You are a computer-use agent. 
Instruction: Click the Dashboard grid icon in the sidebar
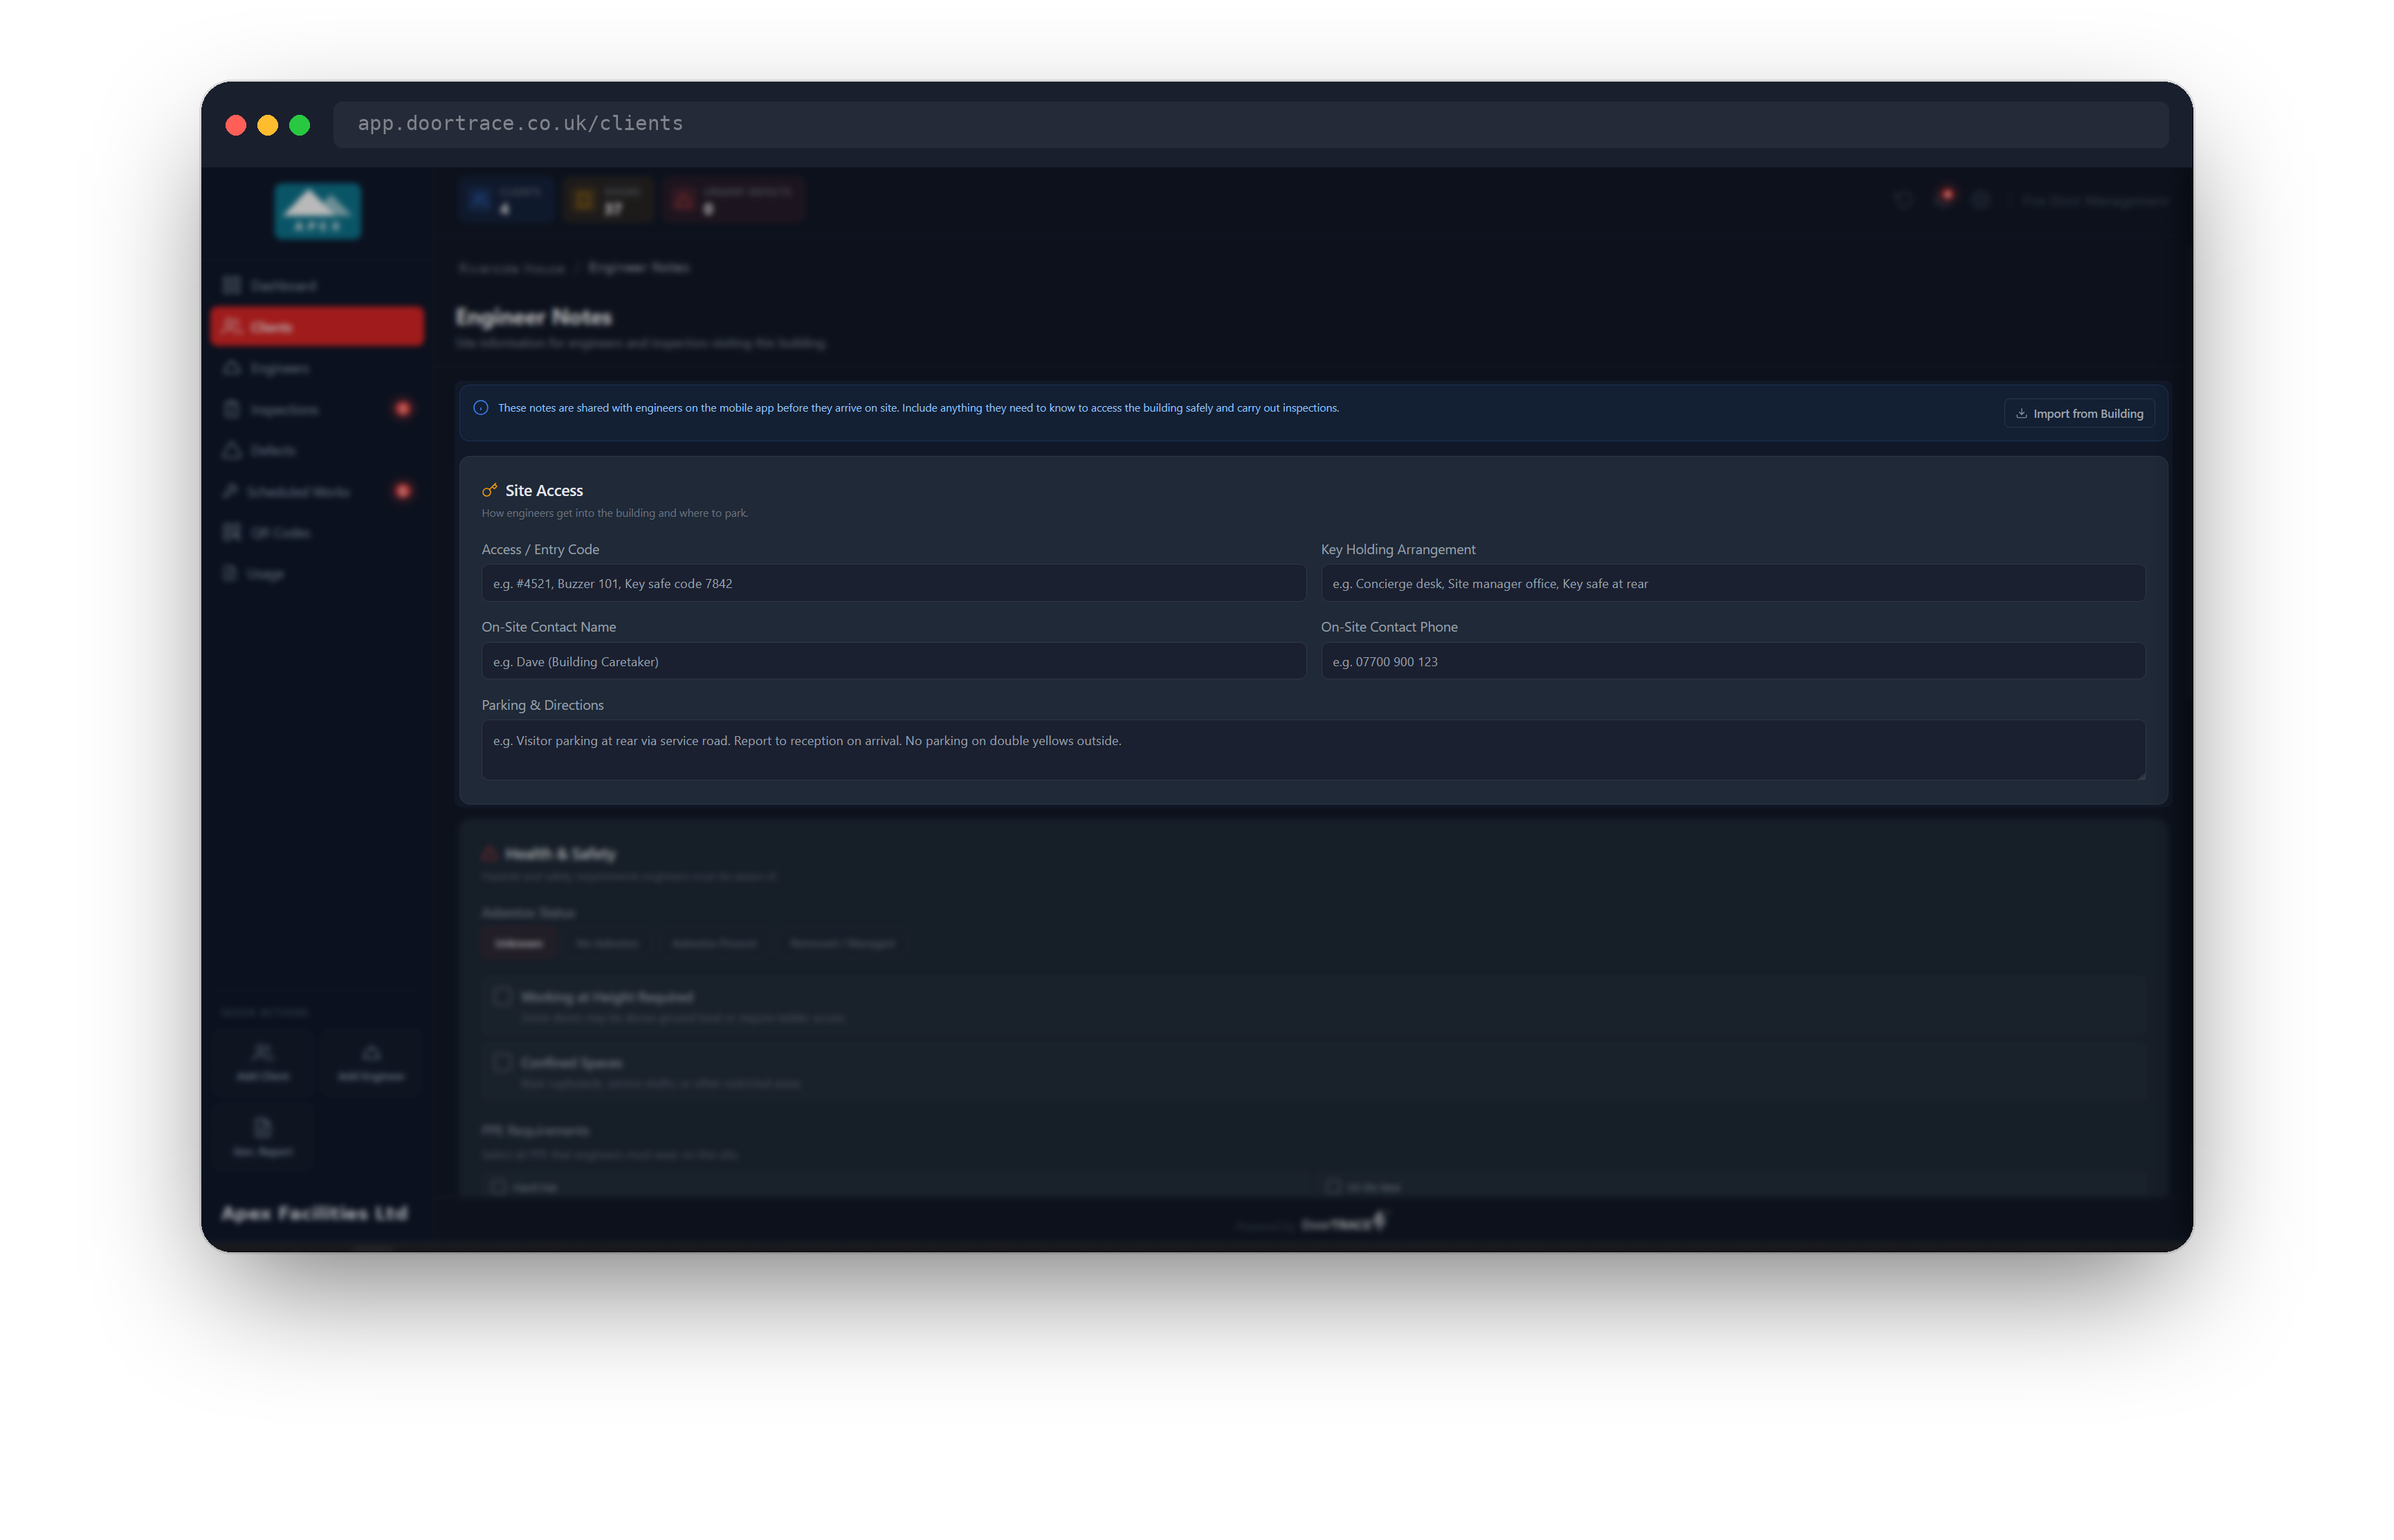(232, 286)
